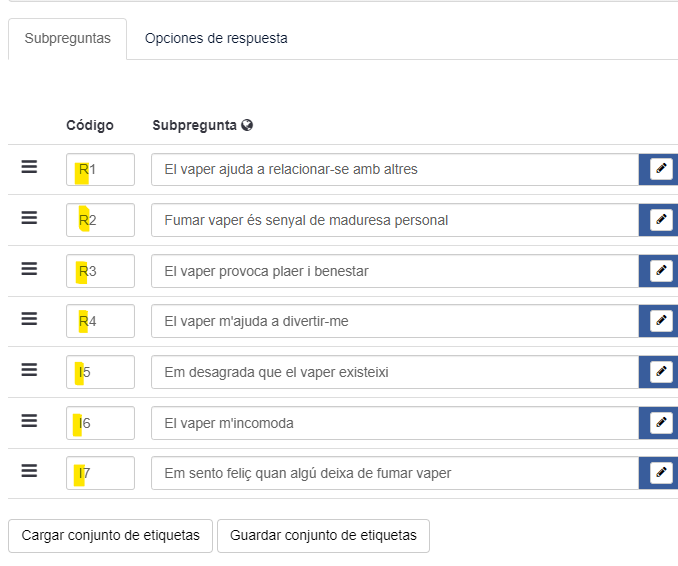Click the pencil edit icon for row R1
The height and width of the screenshot is (566, 678).
point(660,169)
